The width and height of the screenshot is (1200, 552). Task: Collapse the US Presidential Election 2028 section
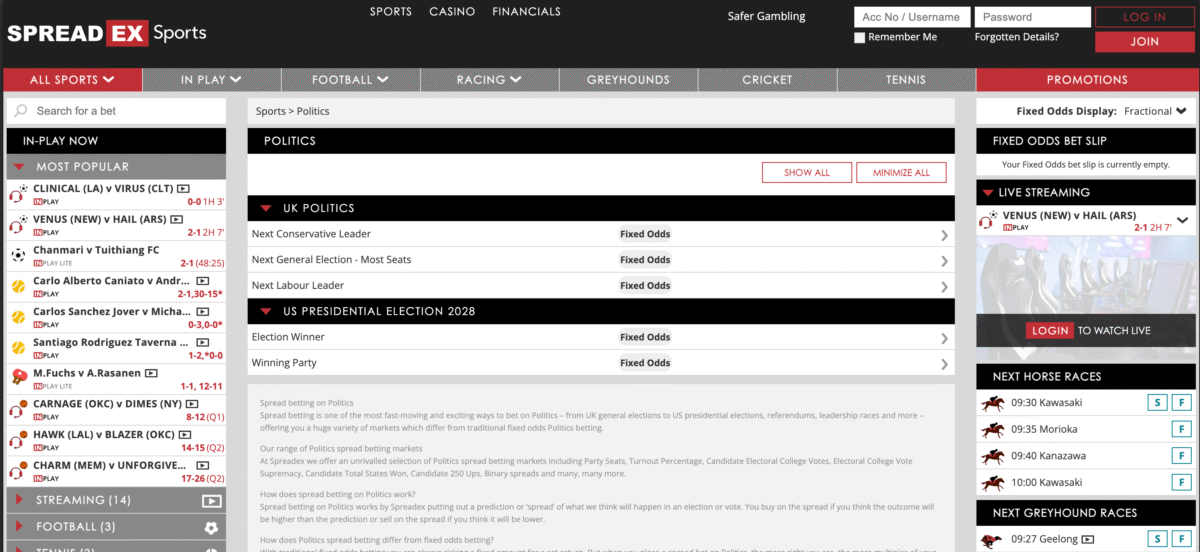pos(266,312)
